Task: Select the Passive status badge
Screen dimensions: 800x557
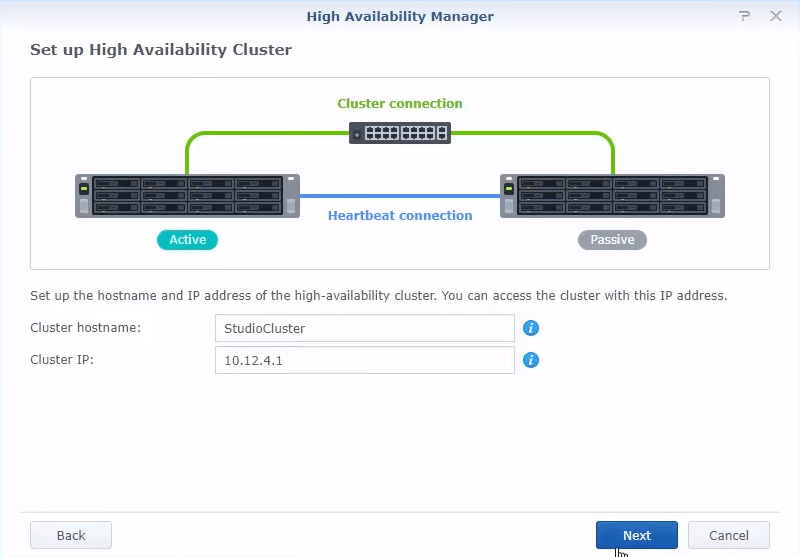Action: tap(612, 240)
